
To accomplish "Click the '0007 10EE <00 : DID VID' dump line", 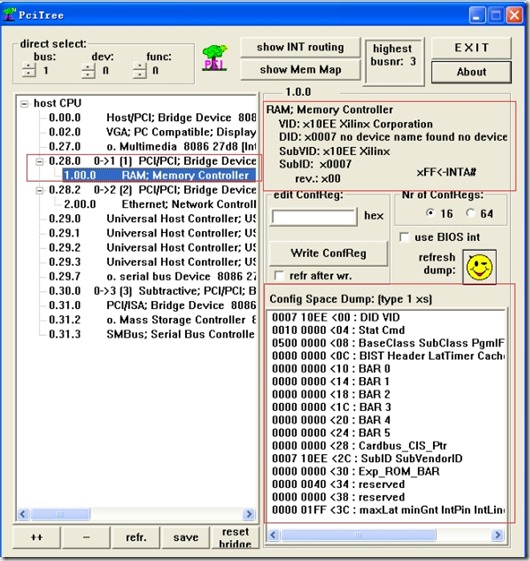I will 336,317.
